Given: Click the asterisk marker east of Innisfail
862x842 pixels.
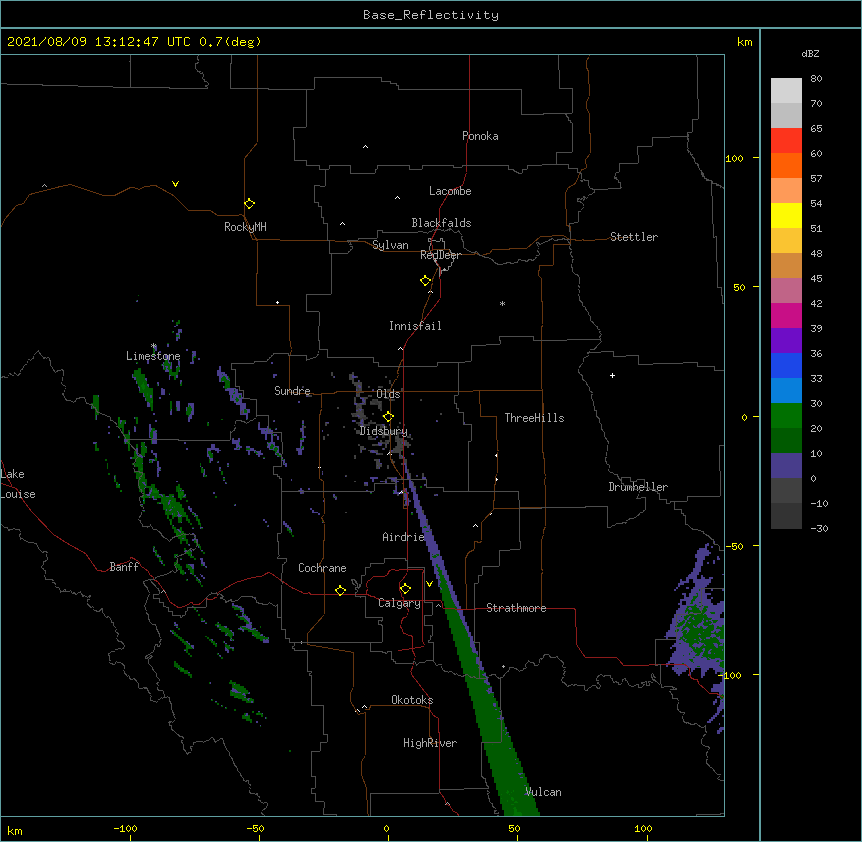Looking at the screenshot, I should (x=502, y=303).
